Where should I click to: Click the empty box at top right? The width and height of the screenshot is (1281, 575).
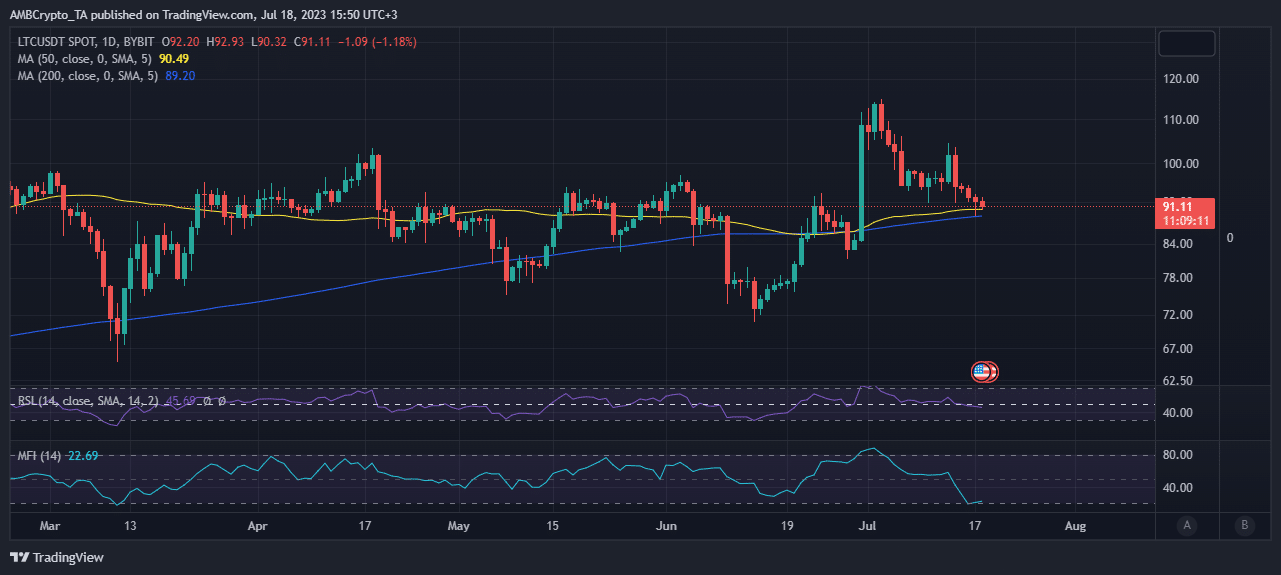point(1186,43)
